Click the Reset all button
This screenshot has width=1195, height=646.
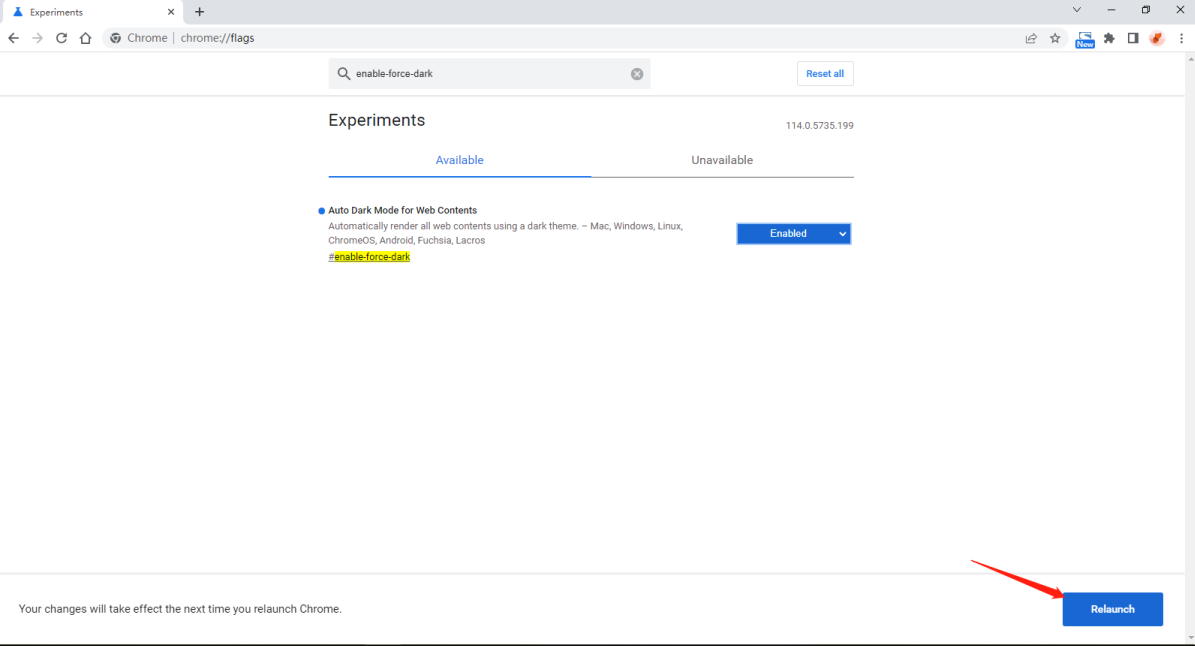click(825, 74)
